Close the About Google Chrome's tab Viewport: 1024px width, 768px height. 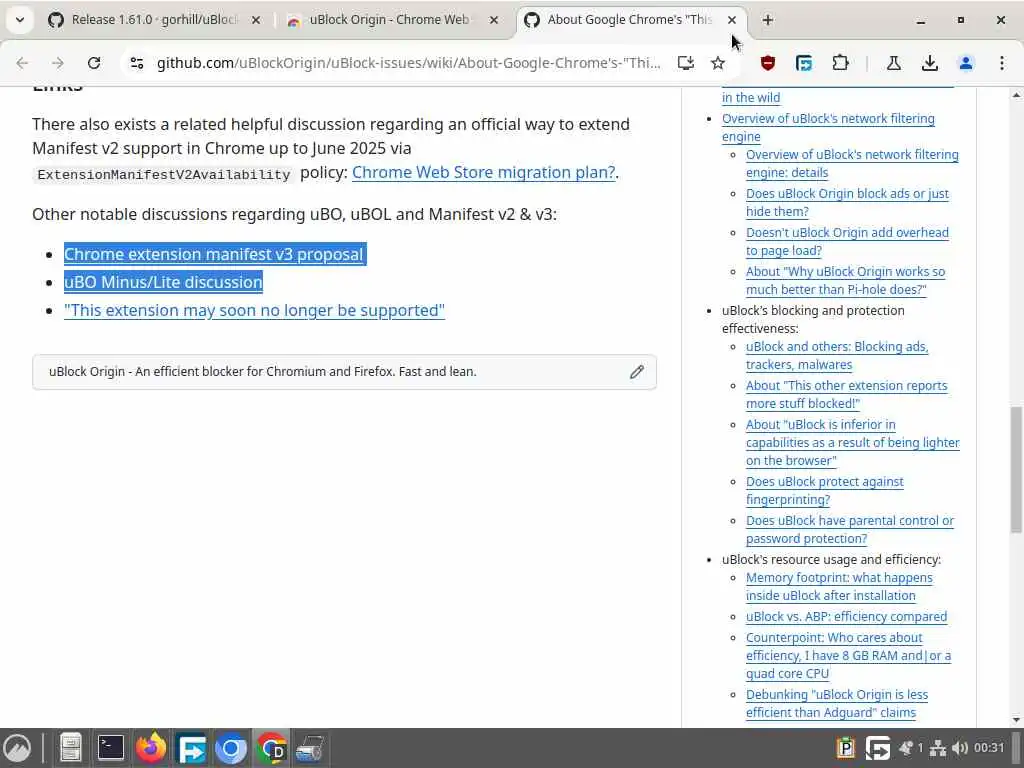pos(732,20)
